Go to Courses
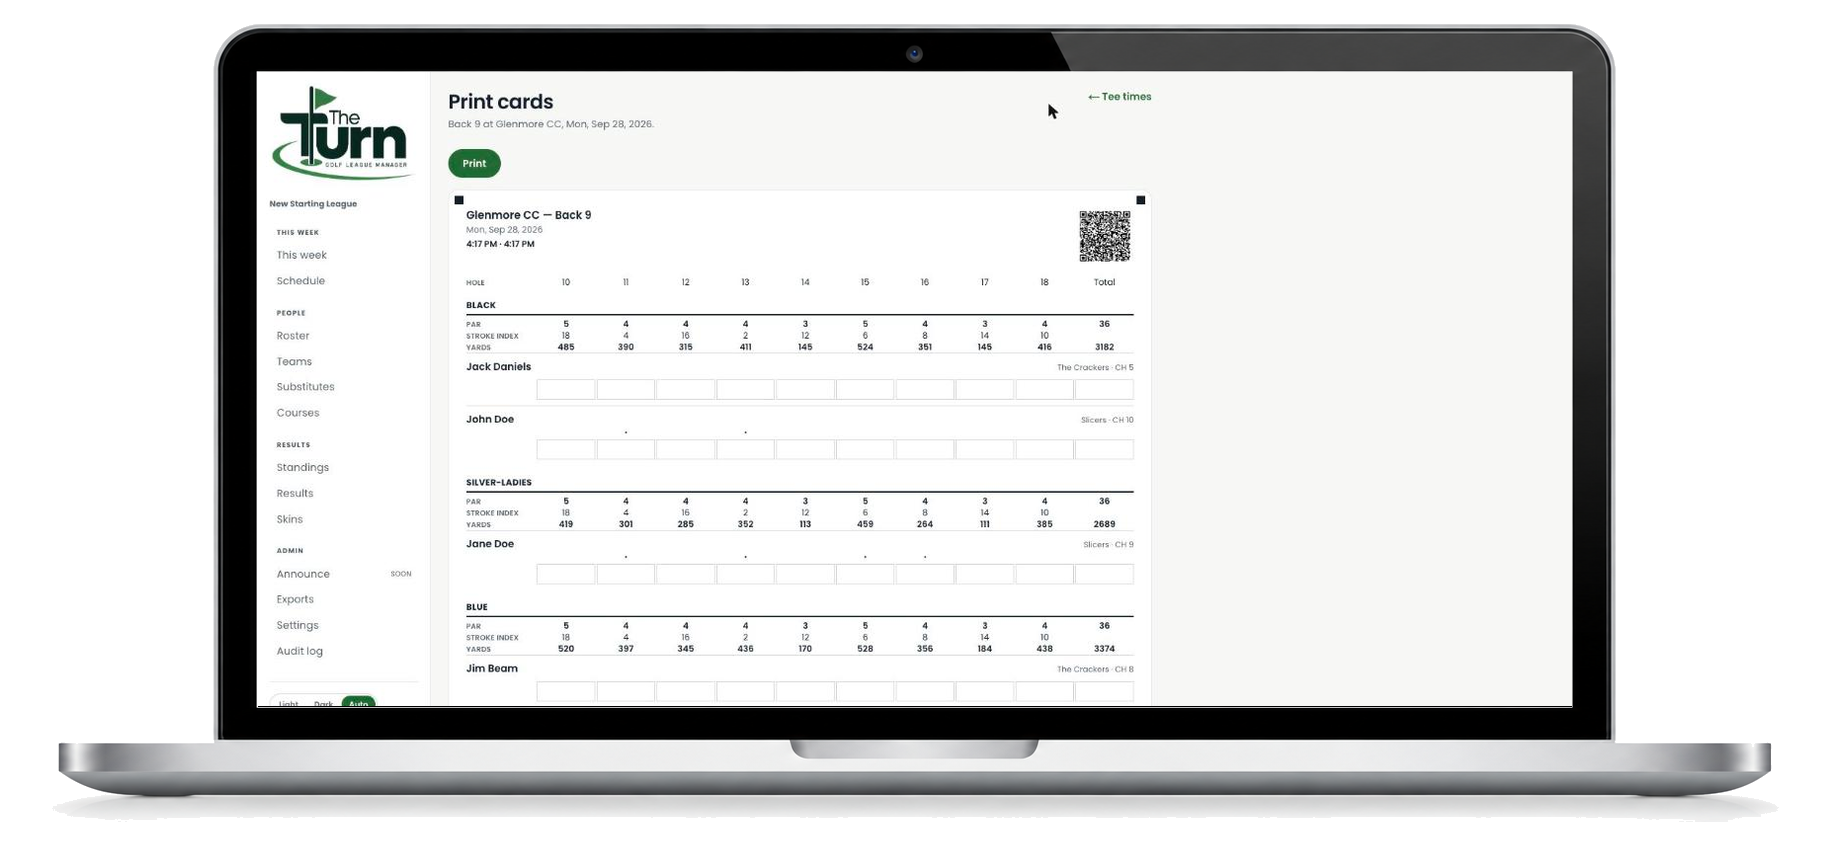 pos(298,413)
